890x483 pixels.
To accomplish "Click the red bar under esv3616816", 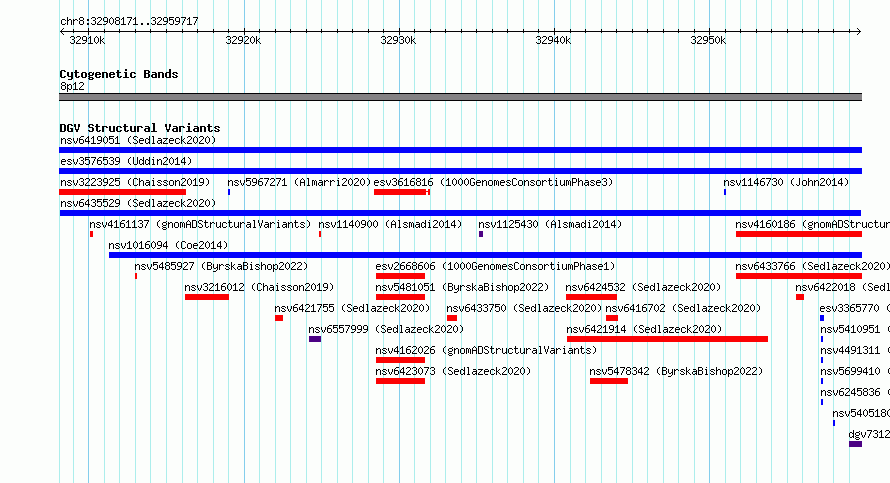I will point(402,192).
